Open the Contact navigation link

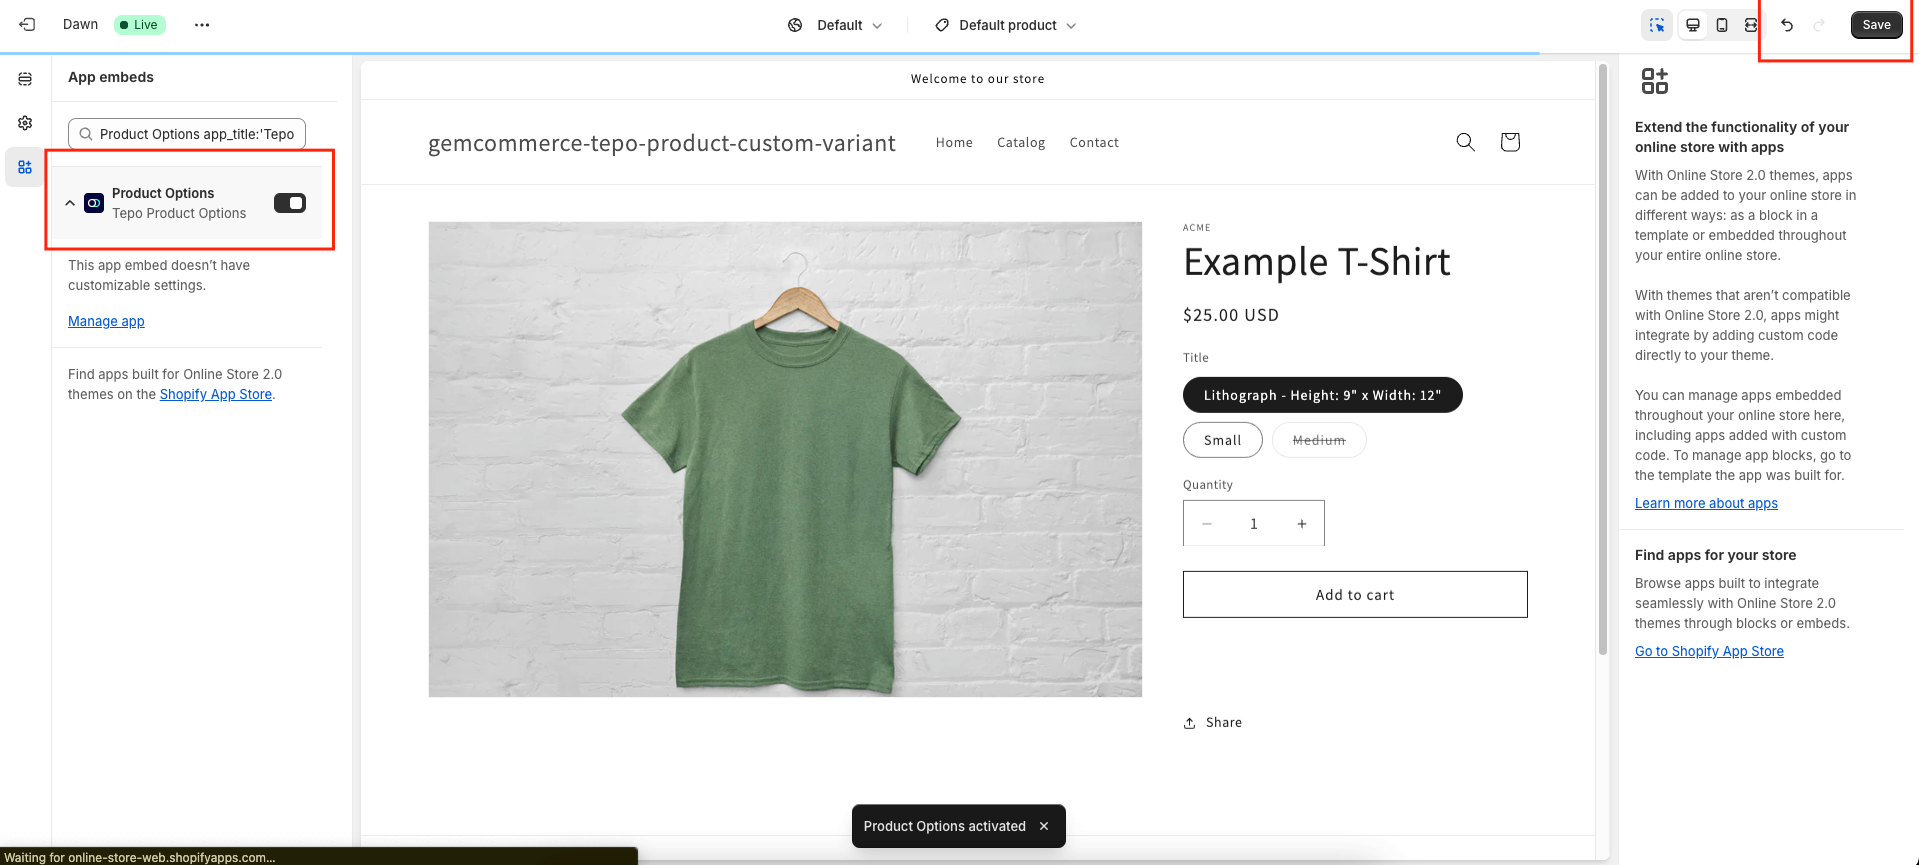(1094, 143)
